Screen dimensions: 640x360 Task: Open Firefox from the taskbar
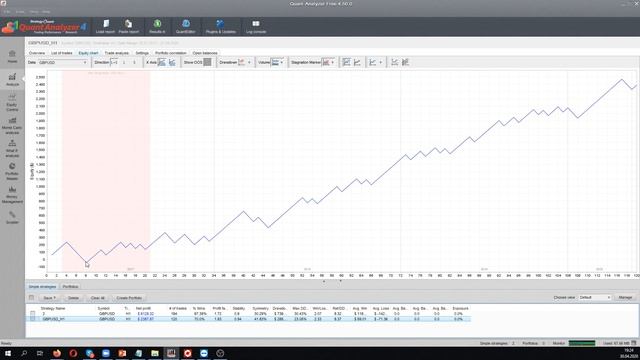coord(57,353)
